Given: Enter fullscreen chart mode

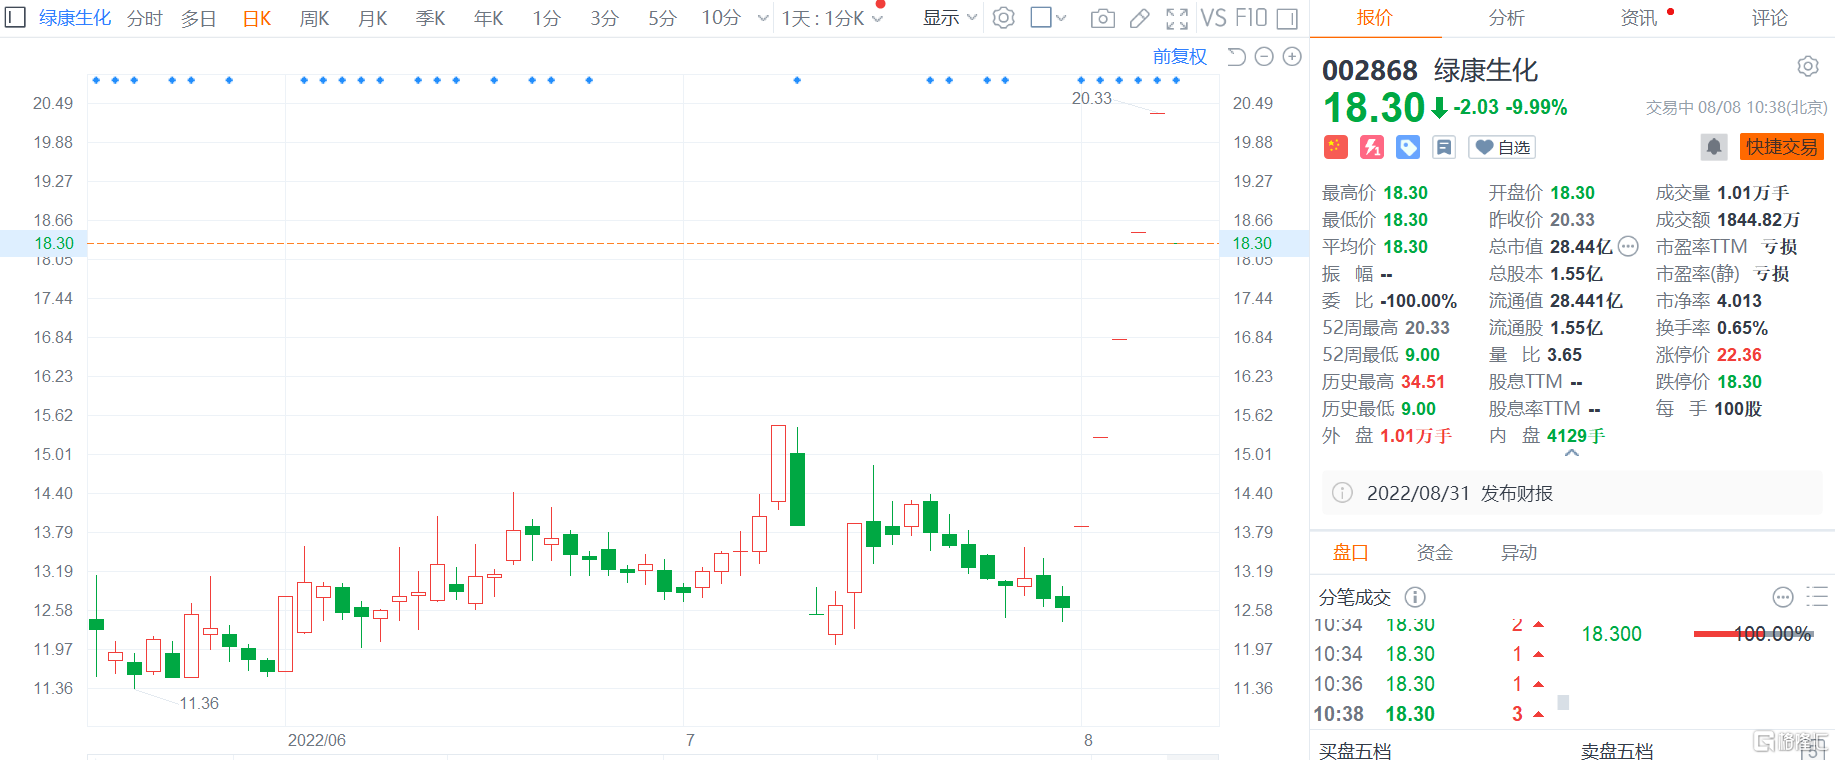Looking at the screenshot, I should pyautogui.click(x=1177, y=18).
